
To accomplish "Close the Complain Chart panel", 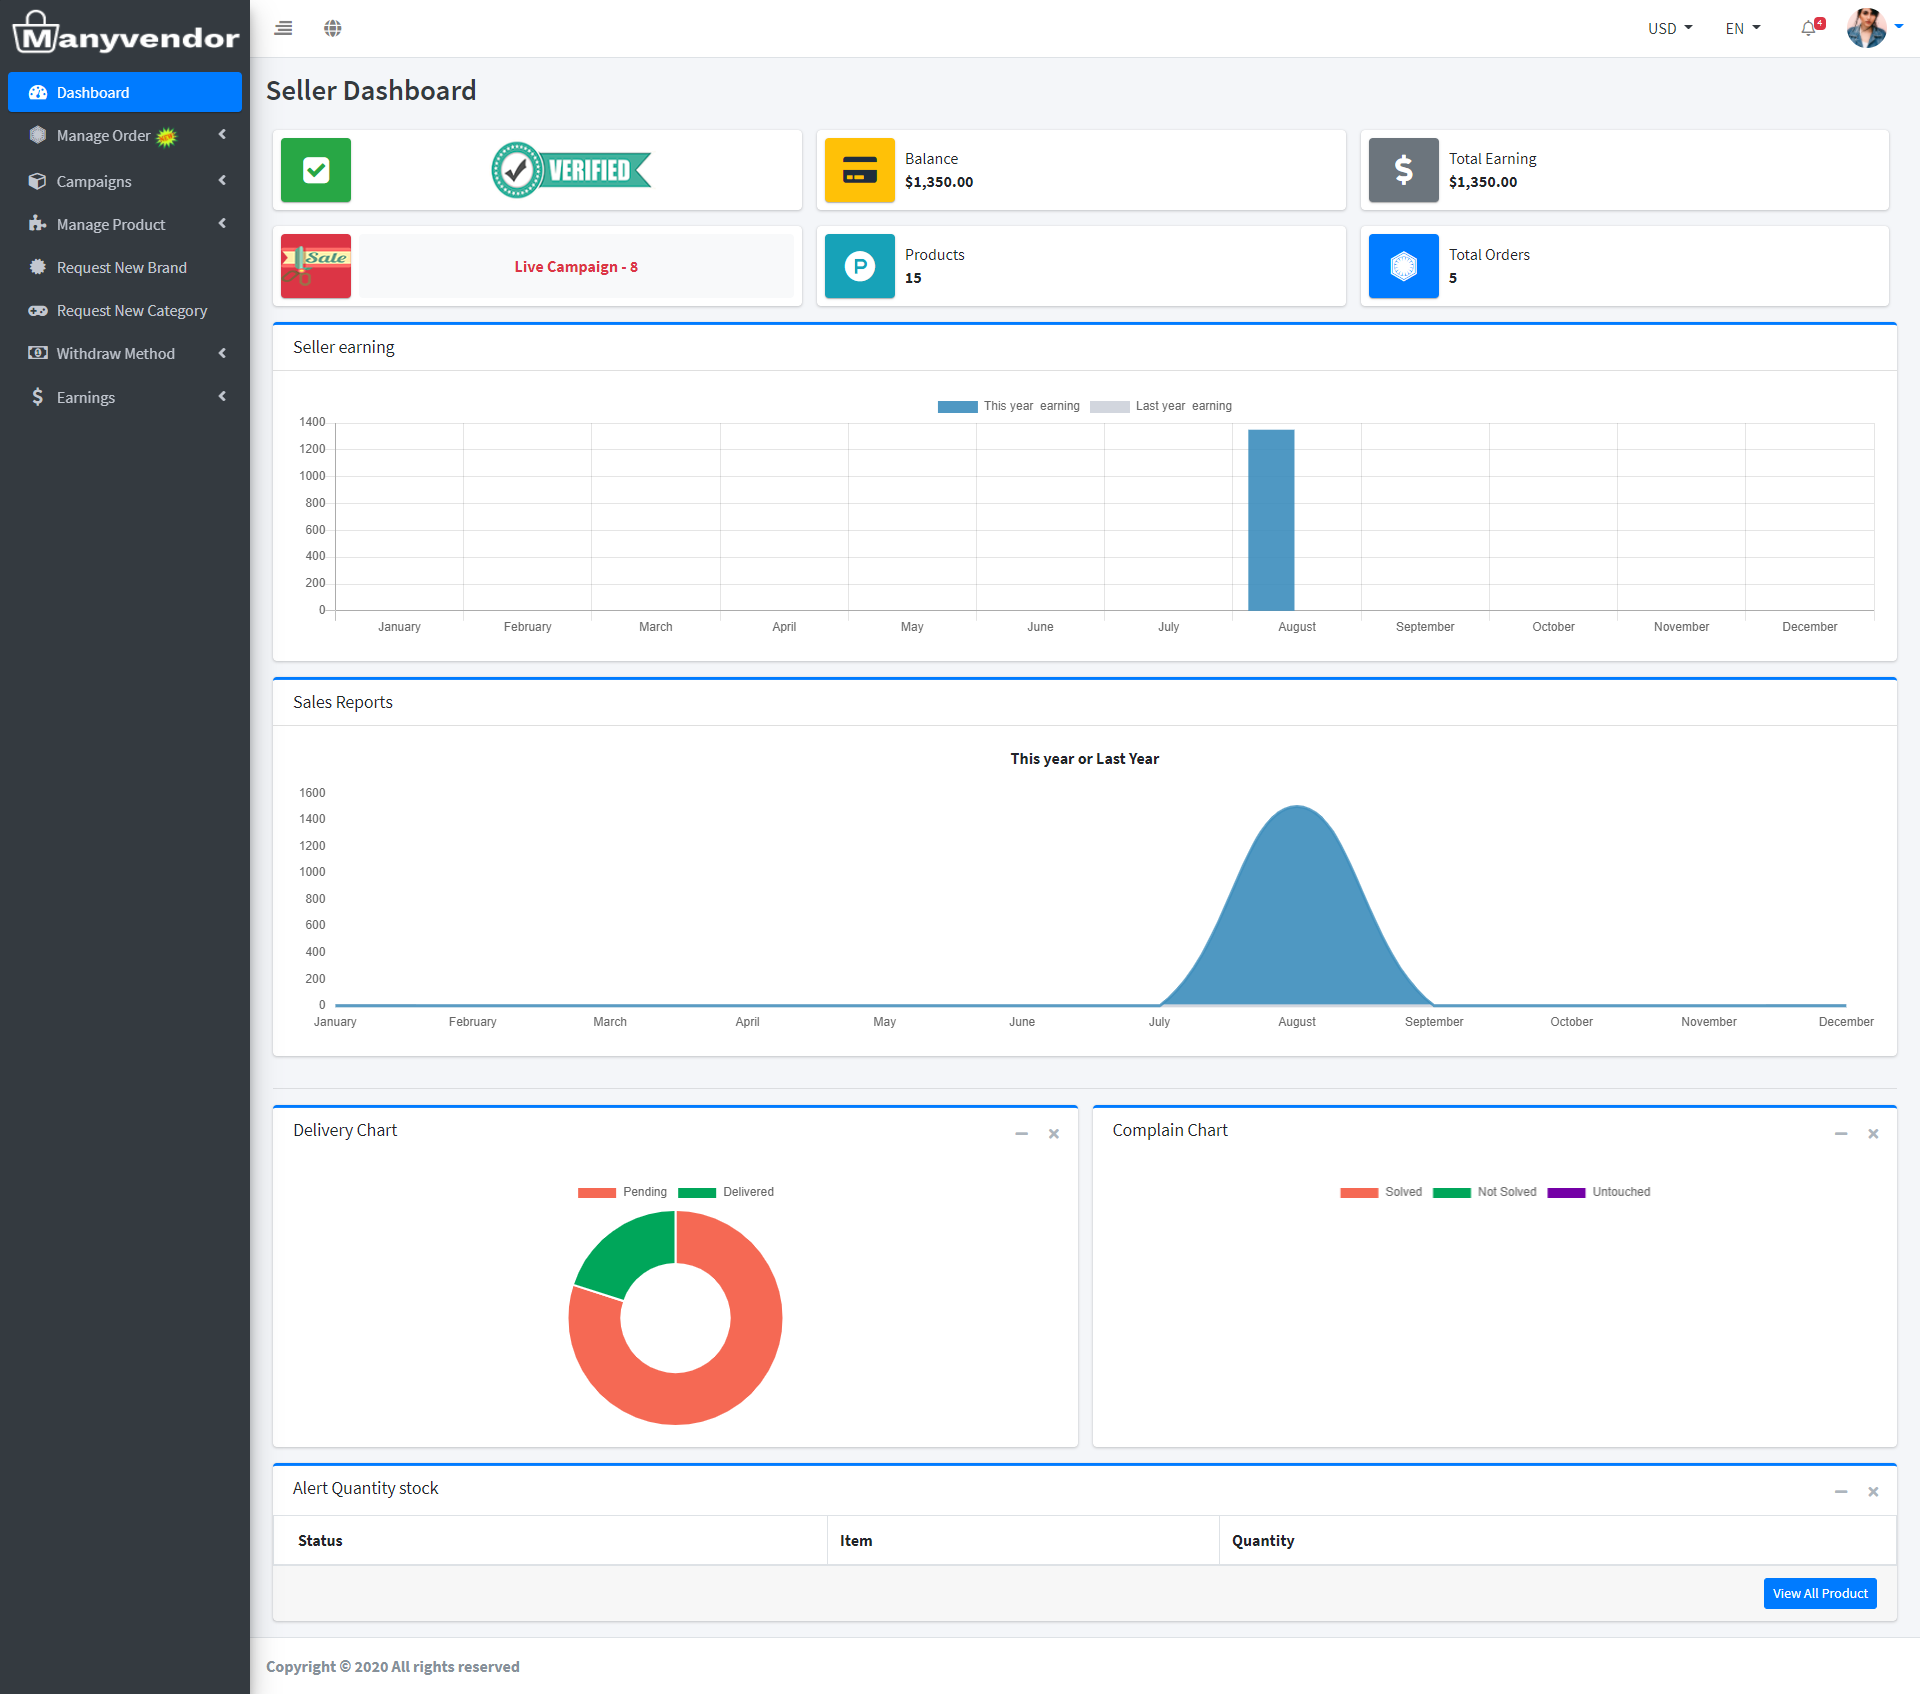I will click(1874, 1133).
